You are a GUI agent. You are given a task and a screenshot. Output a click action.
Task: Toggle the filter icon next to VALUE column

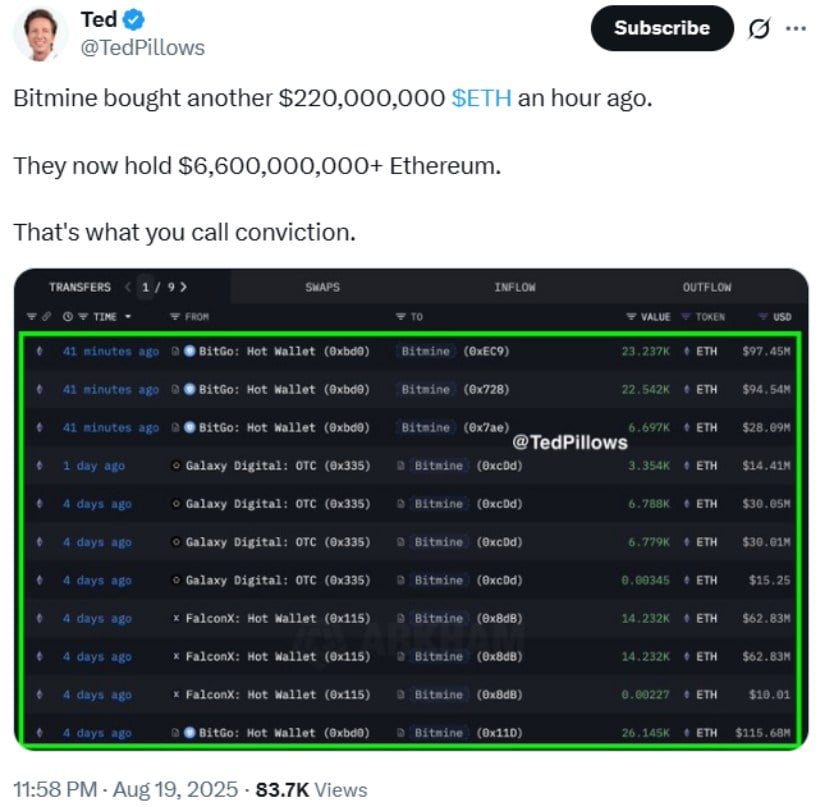pos(631,317)
